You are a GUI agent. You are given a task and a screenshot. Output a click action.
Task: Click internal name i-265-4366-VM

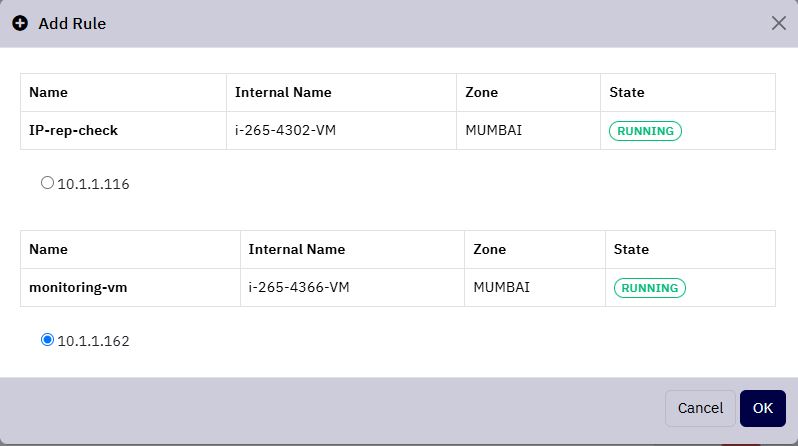[x=299, y=288]
